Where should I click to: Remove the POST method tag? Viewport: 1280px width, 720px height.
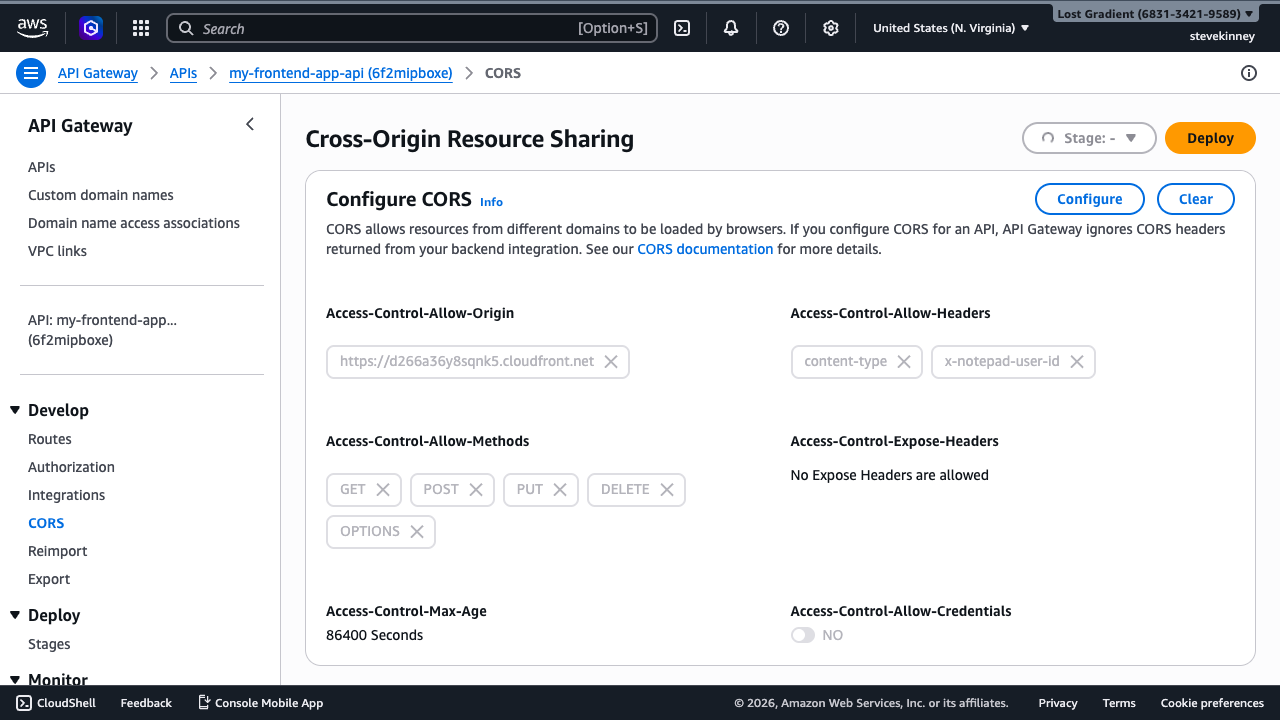(476, 489)
